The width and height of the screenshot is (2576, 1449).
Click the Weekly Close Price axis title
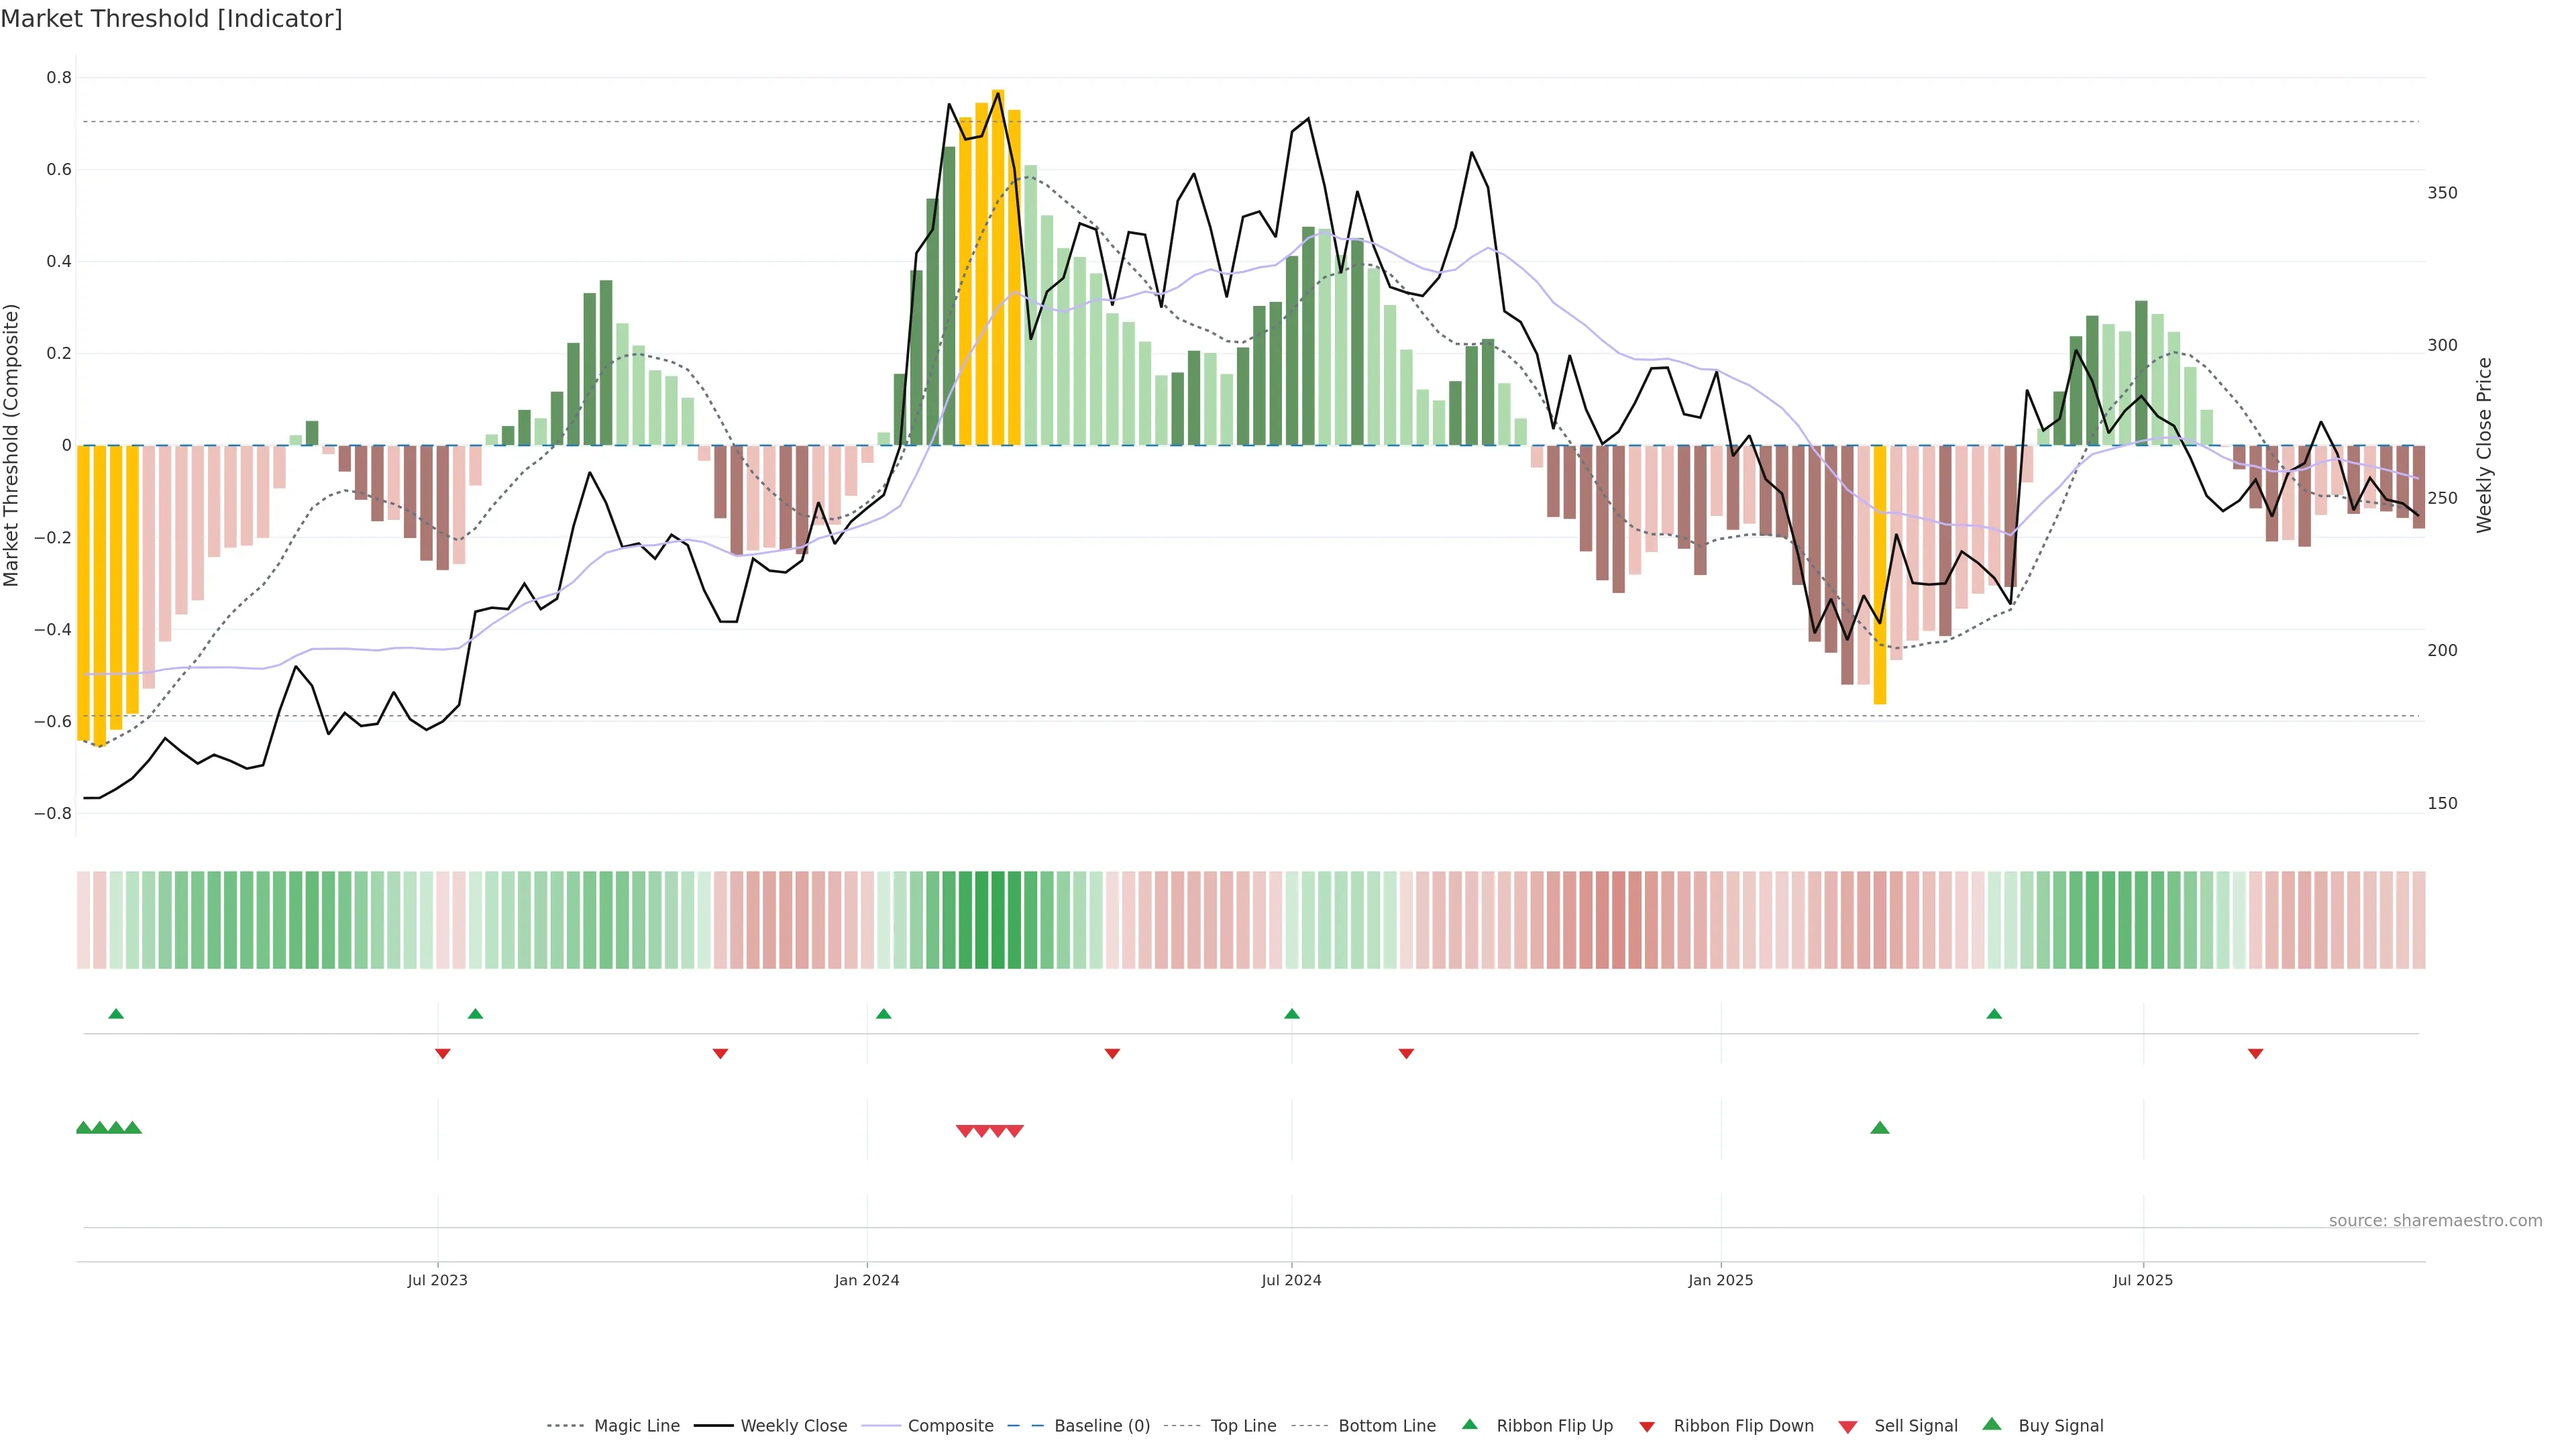2484,445
